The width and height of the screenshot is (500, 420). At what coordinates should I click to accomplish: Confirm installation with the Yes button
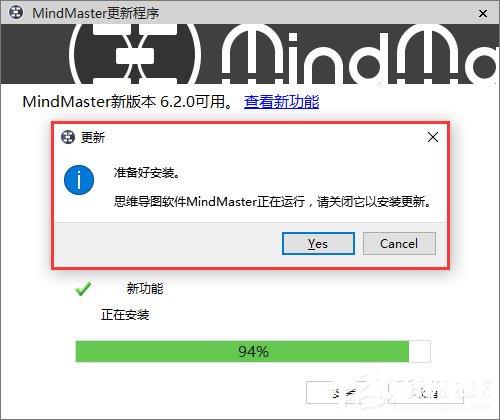[x=318, y=244]
